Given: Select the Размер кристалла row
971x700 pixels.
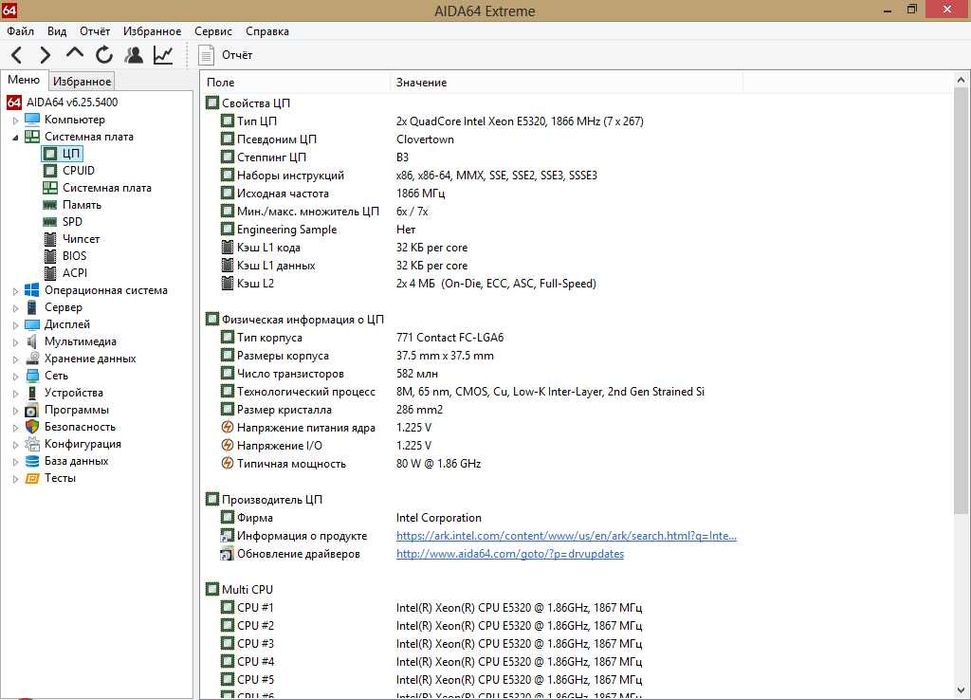Looking at the screenshot, I should [576, 409].
